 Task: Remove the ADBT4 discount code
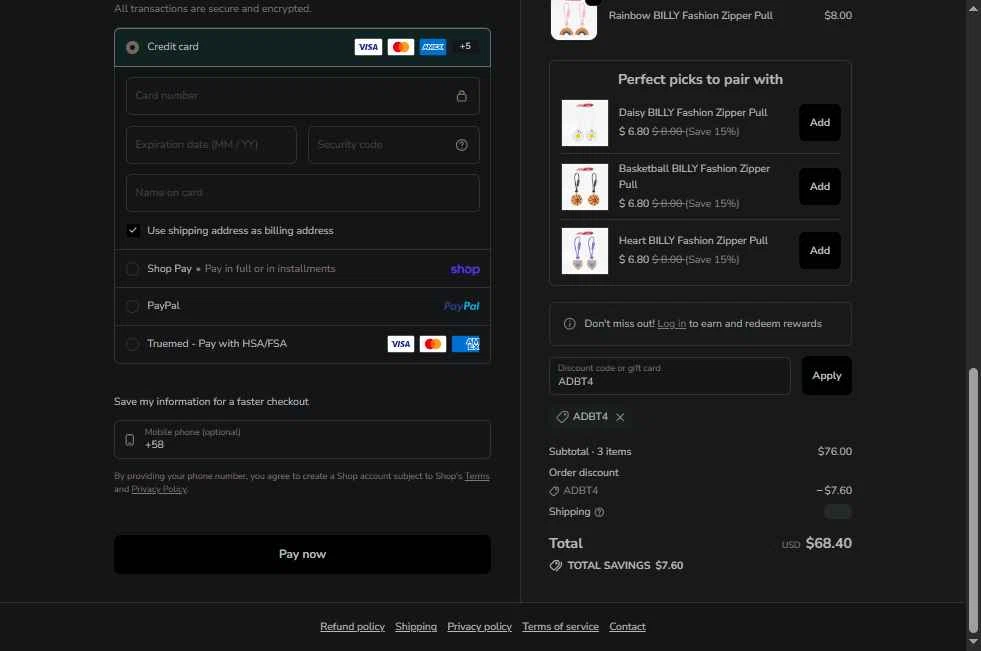coord(620,417)
